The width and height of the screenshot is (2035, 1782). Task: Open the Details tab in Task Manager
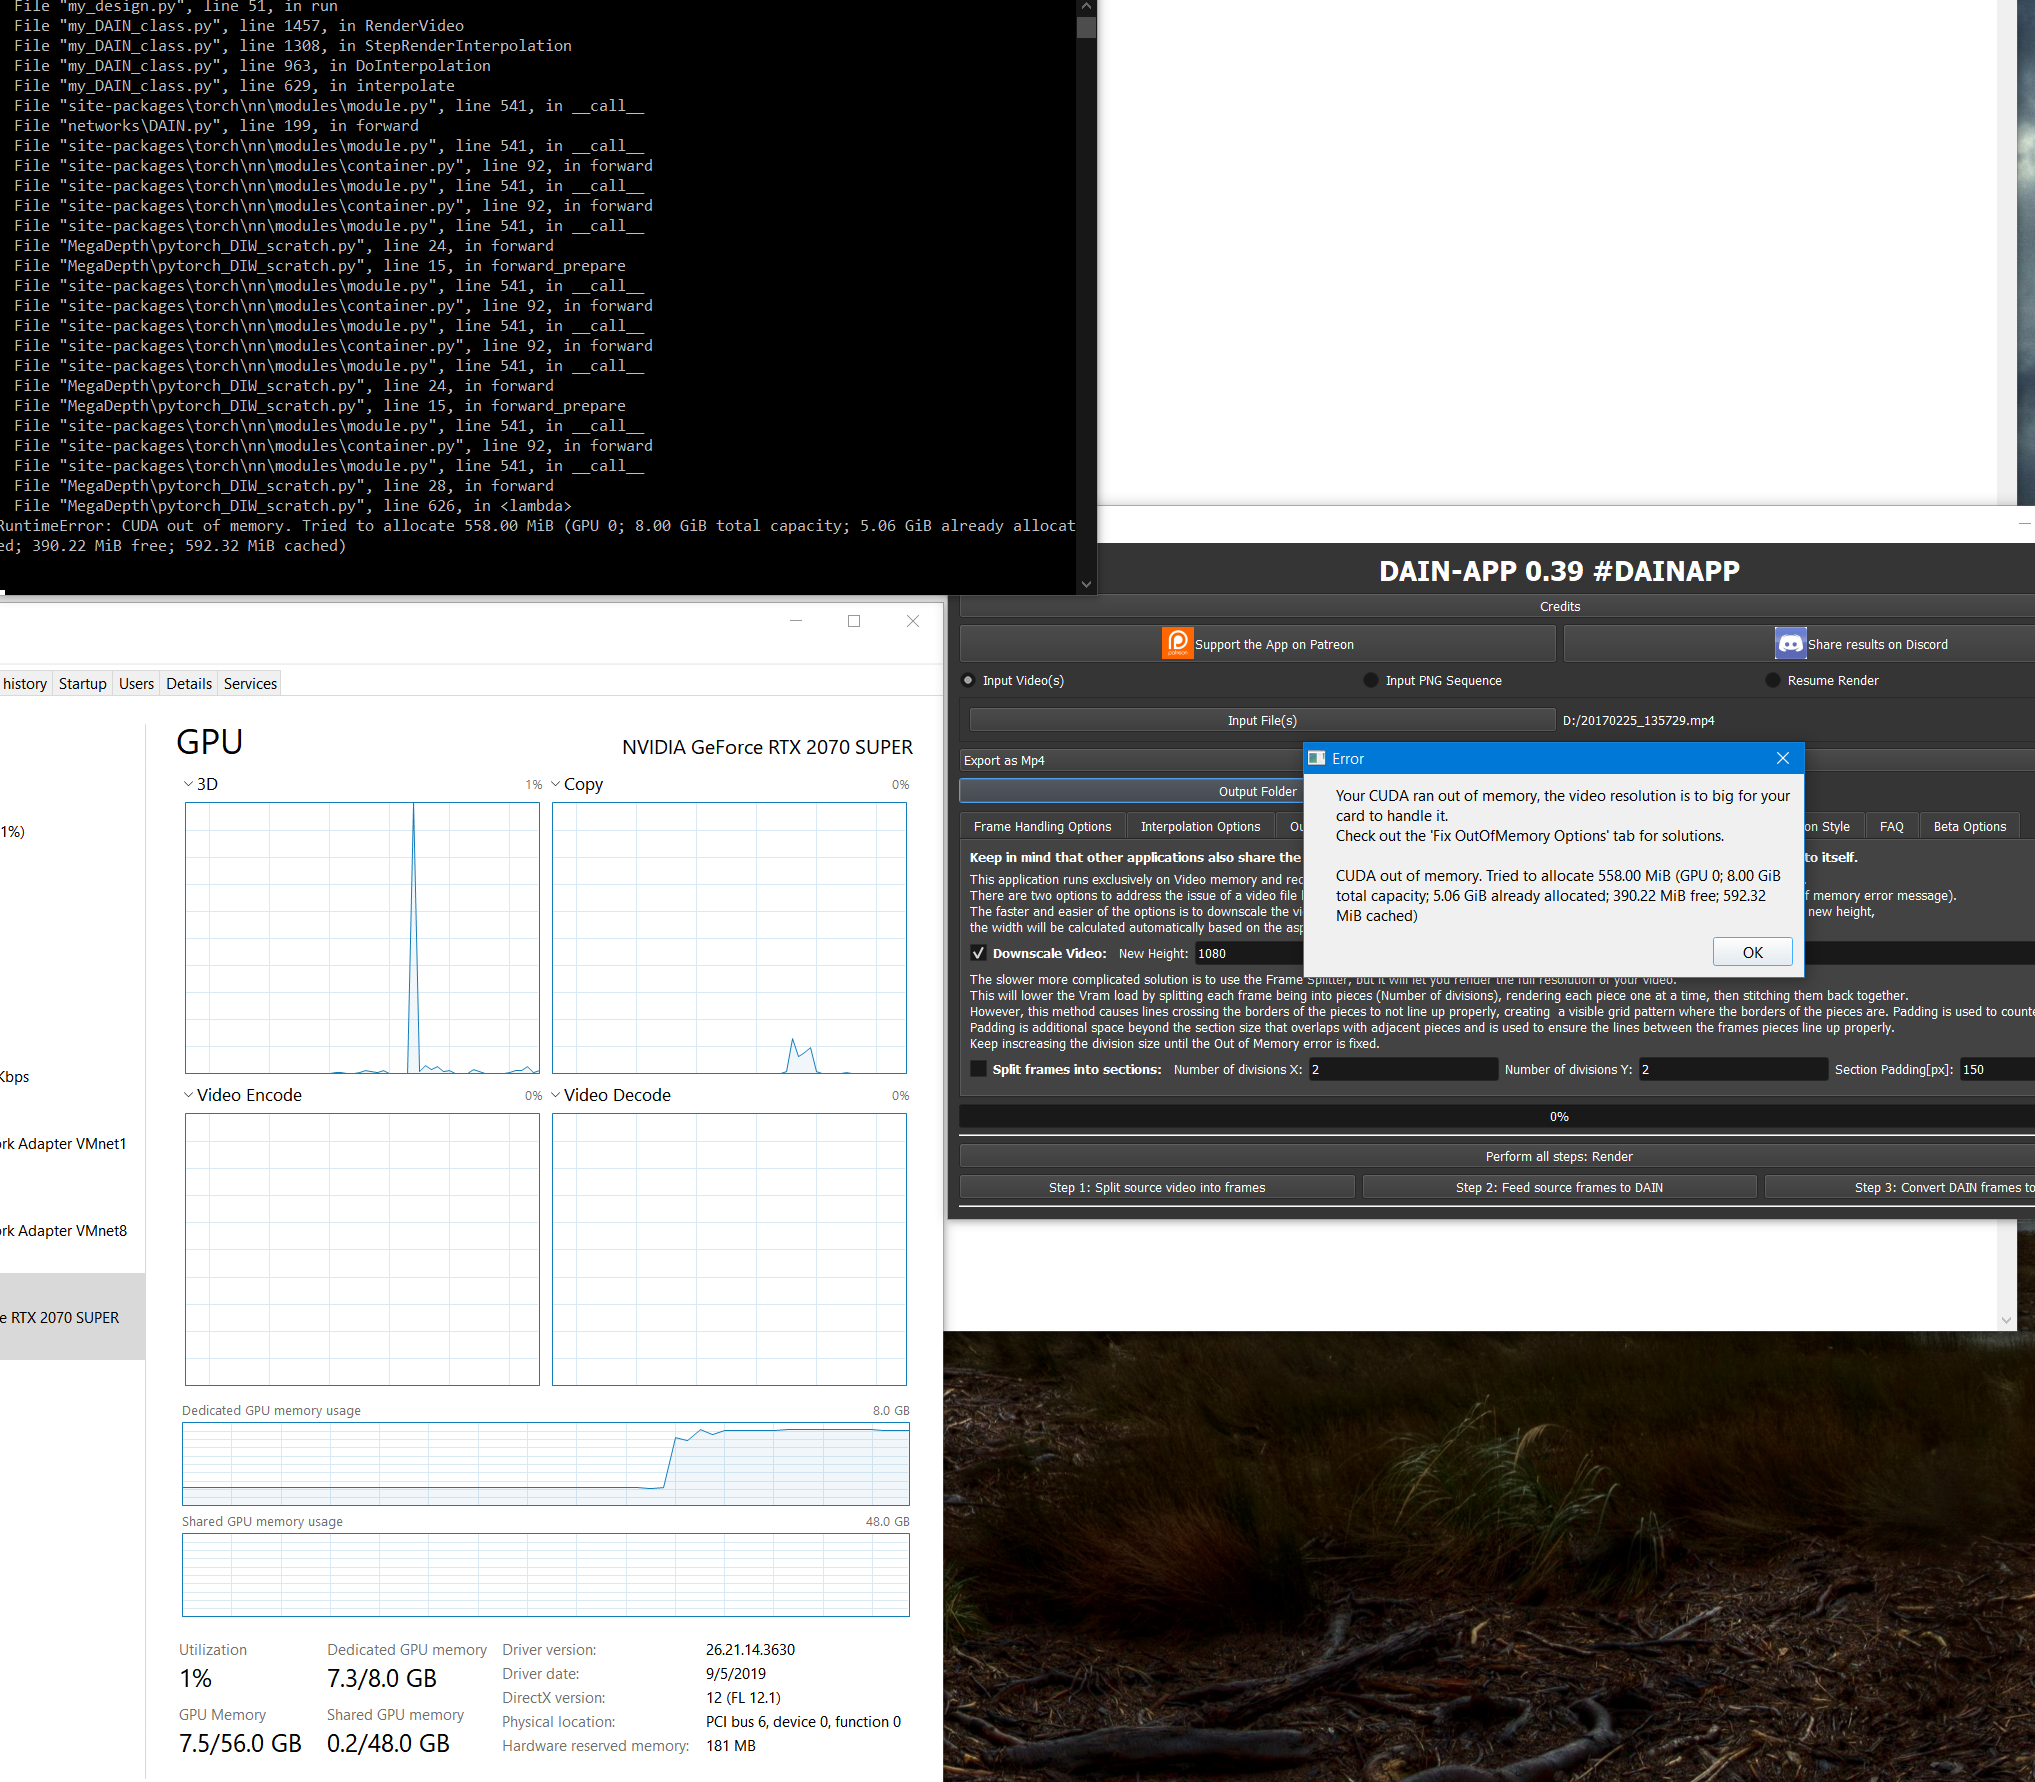click(189, 683)
